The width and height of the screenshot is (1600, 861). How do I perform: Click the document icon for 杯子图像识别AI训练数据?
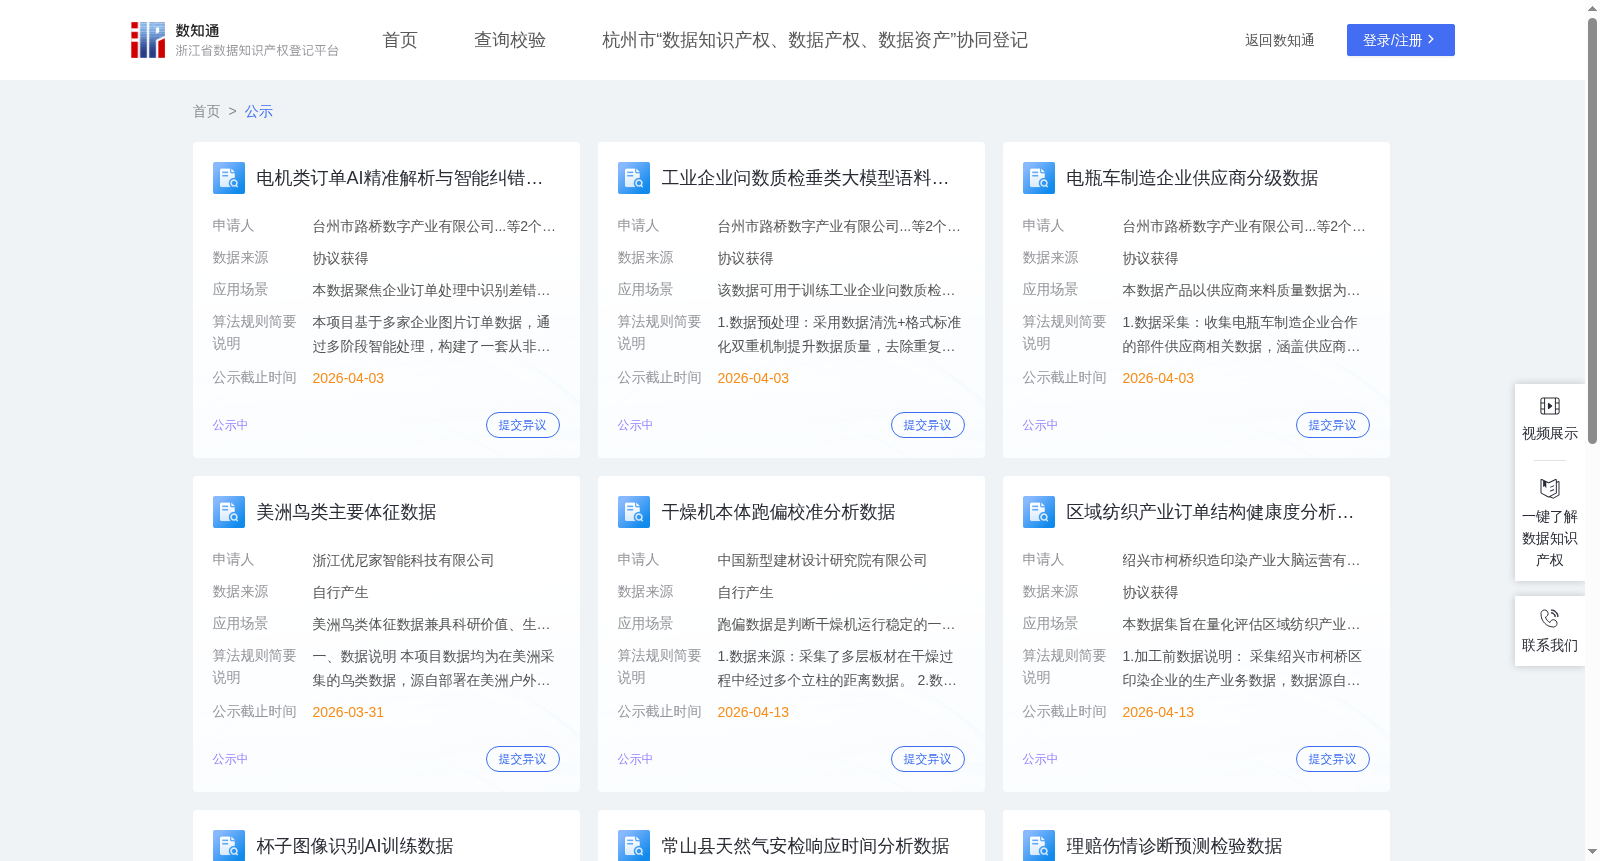coord(229,846)
